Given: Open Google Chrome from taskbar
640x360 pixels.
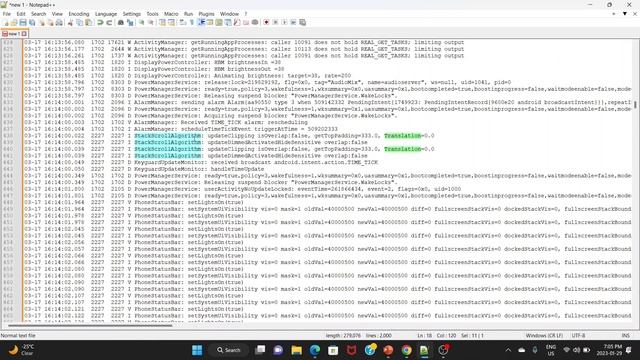Looking at the screenshot, I should [407, 350].
